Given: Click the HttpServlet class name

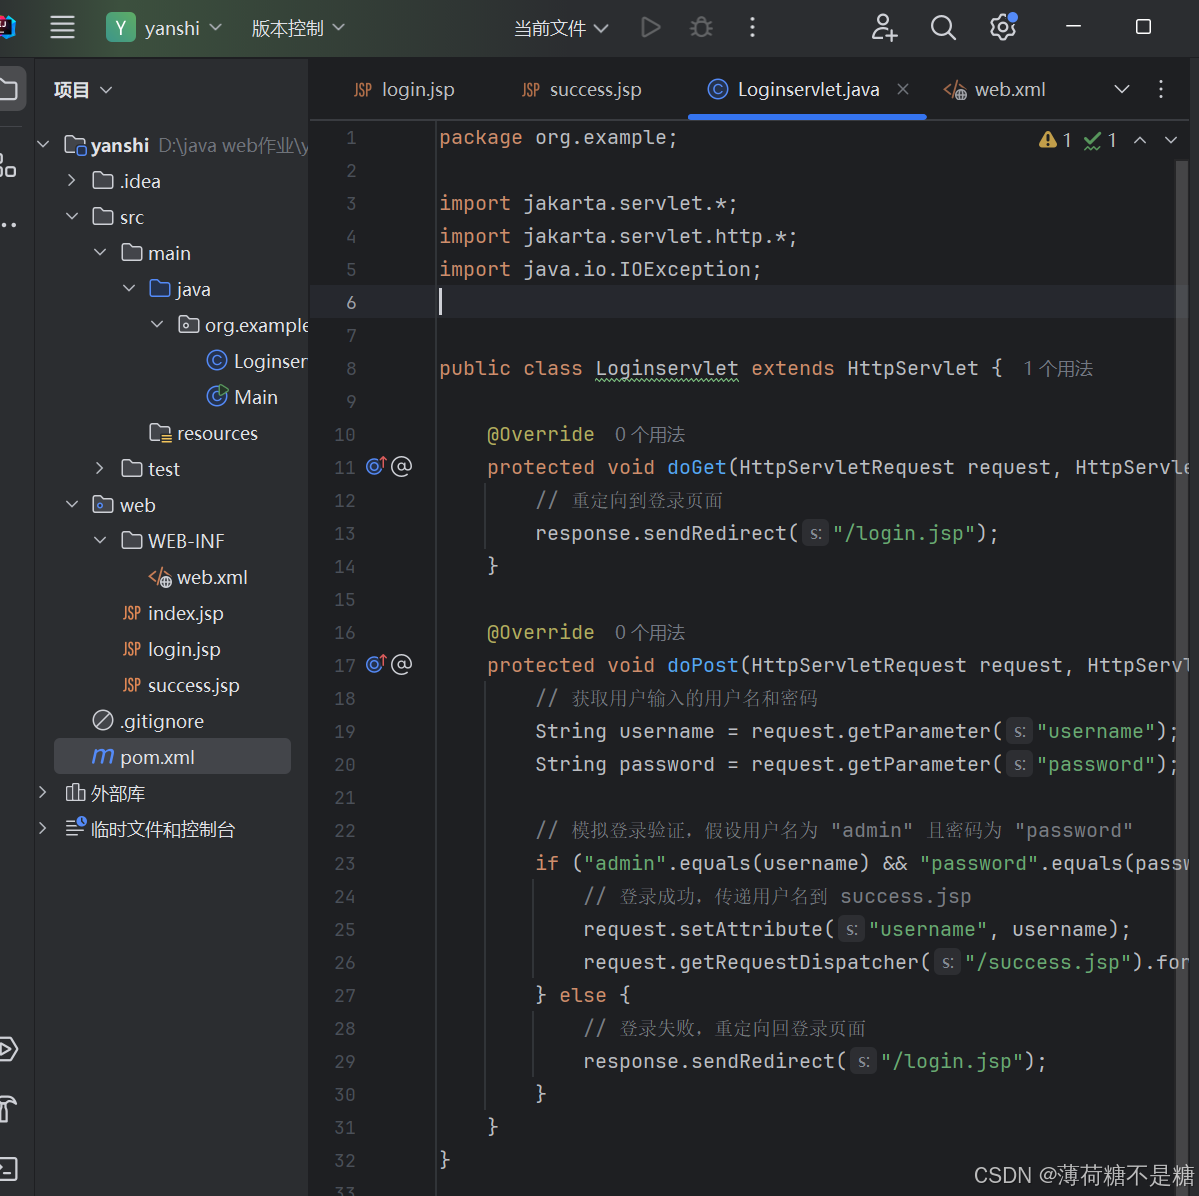Looking at the screenshot, I should [912, 369].
